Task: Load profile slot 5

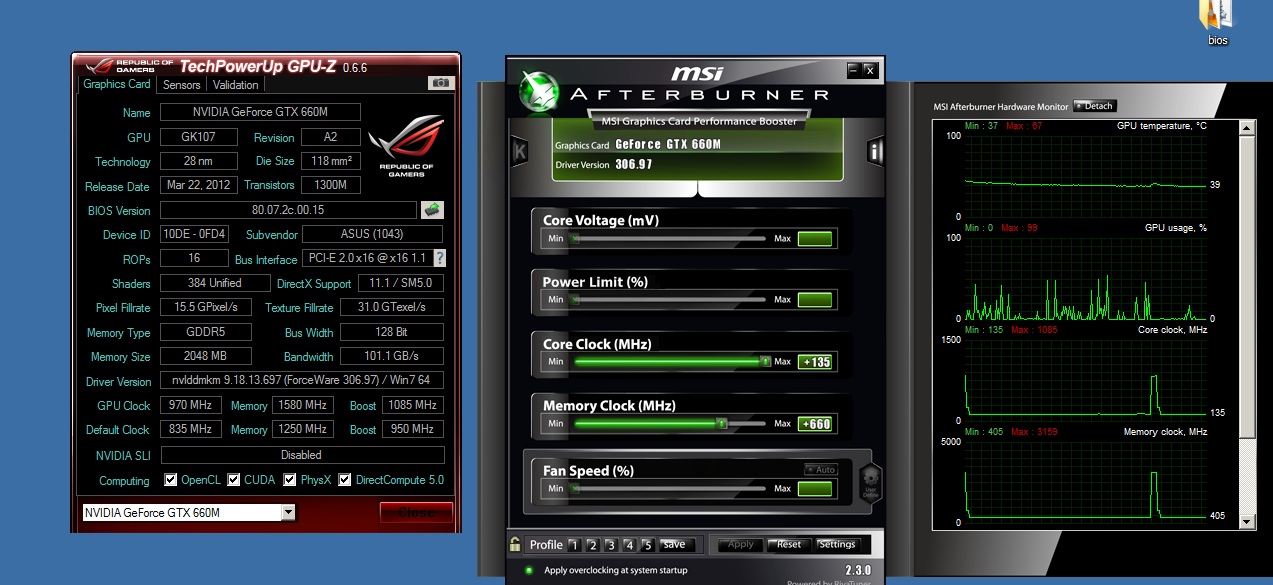Action: pos(647,545)
